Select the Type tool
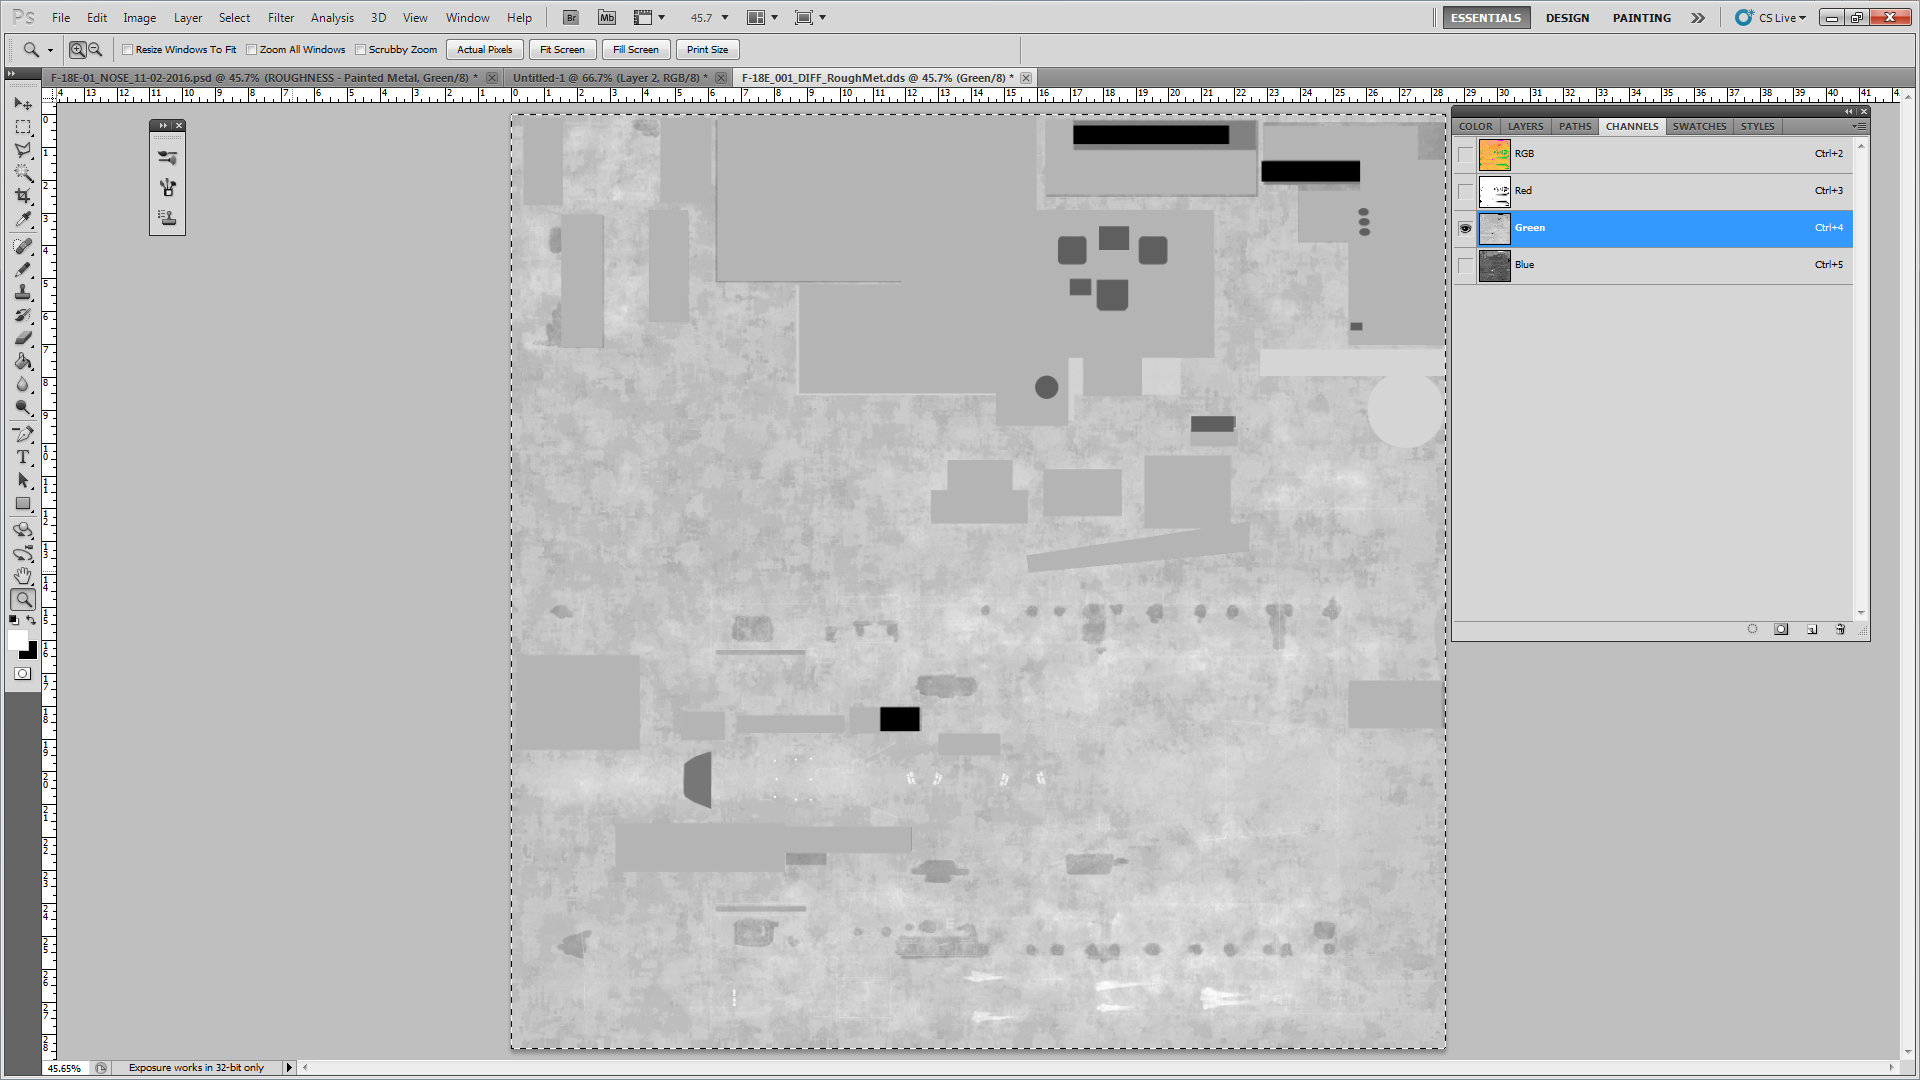Viewport: 1920px width, 1080px height. 23,457
